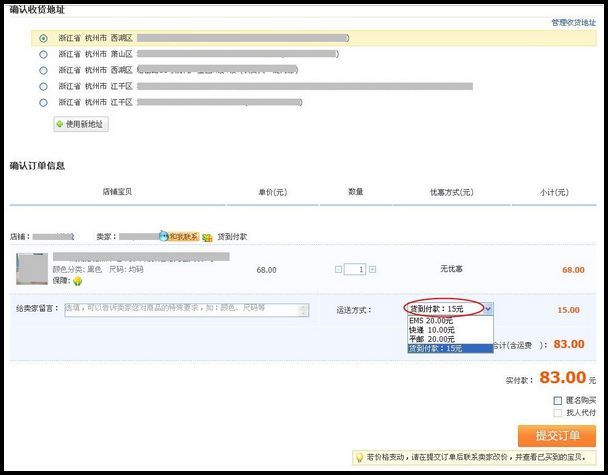The image size is (608, 475).
Task: Choose 快递 10.00元 shipping option
Action: pos(431,329)
